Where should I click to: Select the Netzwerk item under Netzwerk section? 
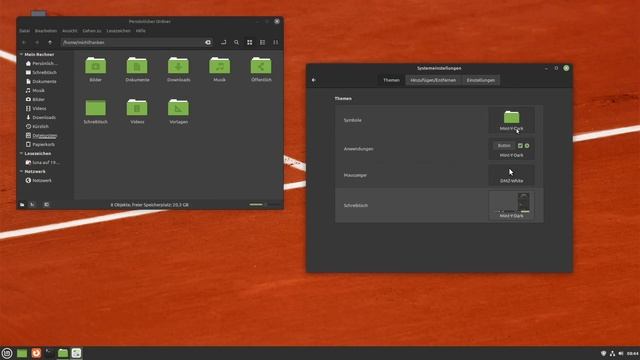tap(41, 180)
